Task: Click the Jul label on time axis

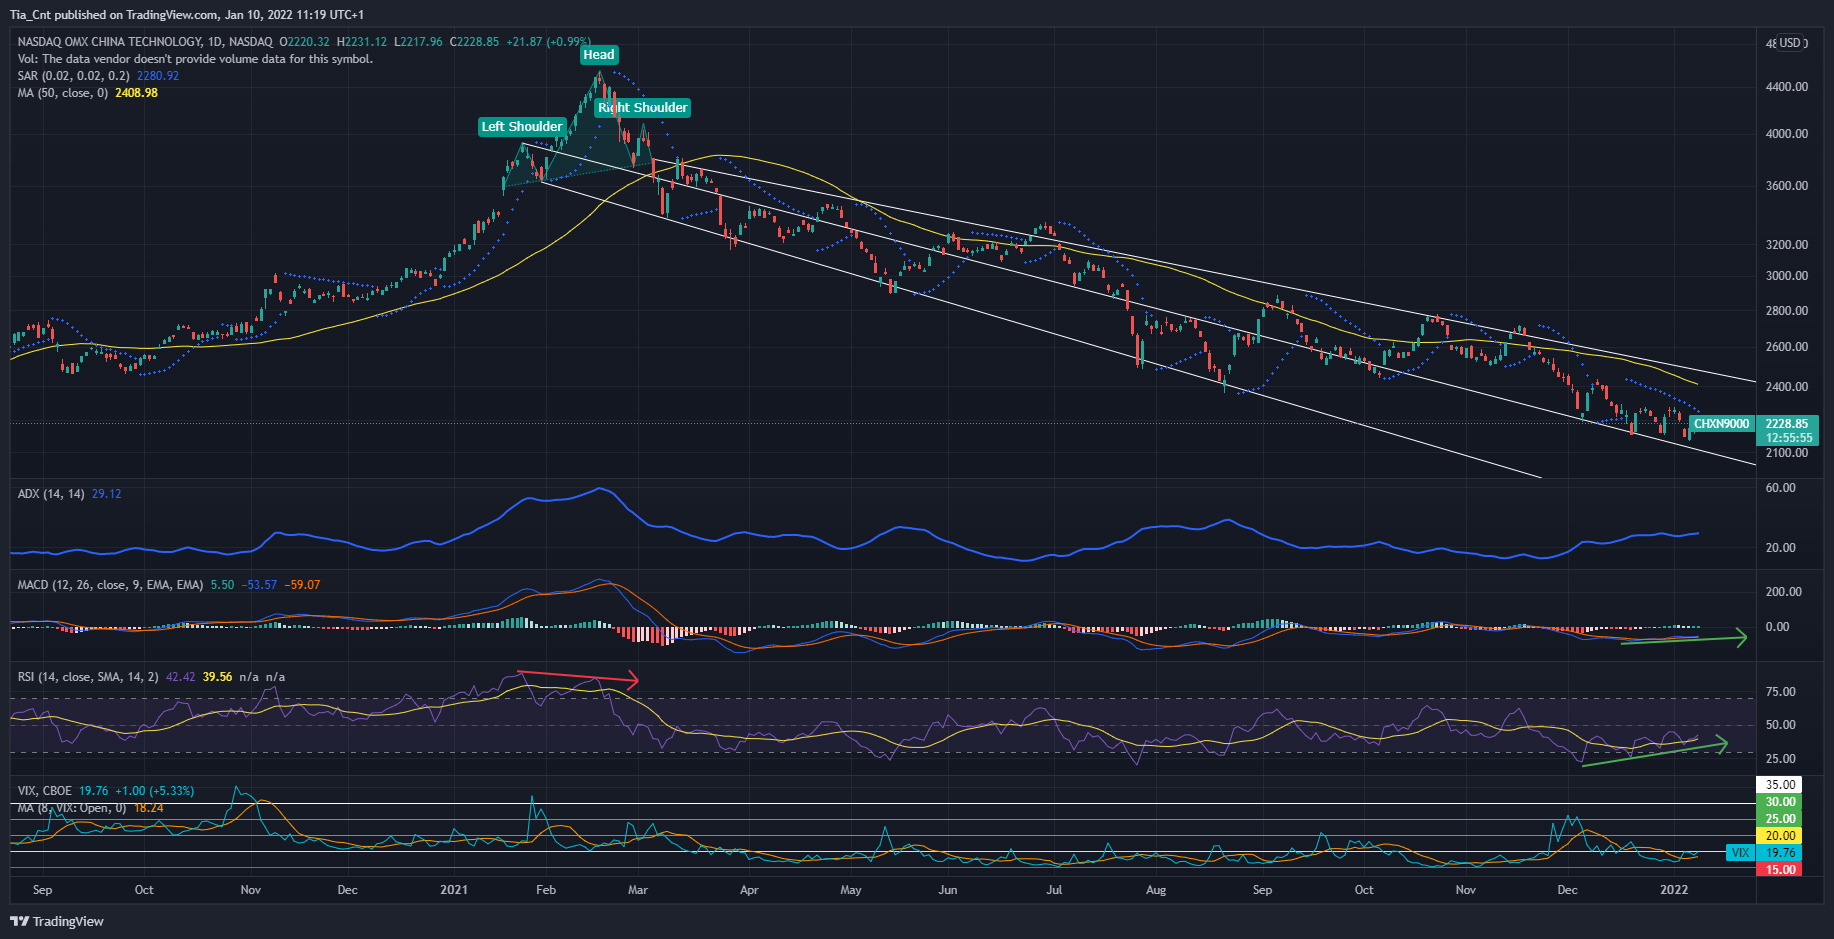Action: (1054, 890)
